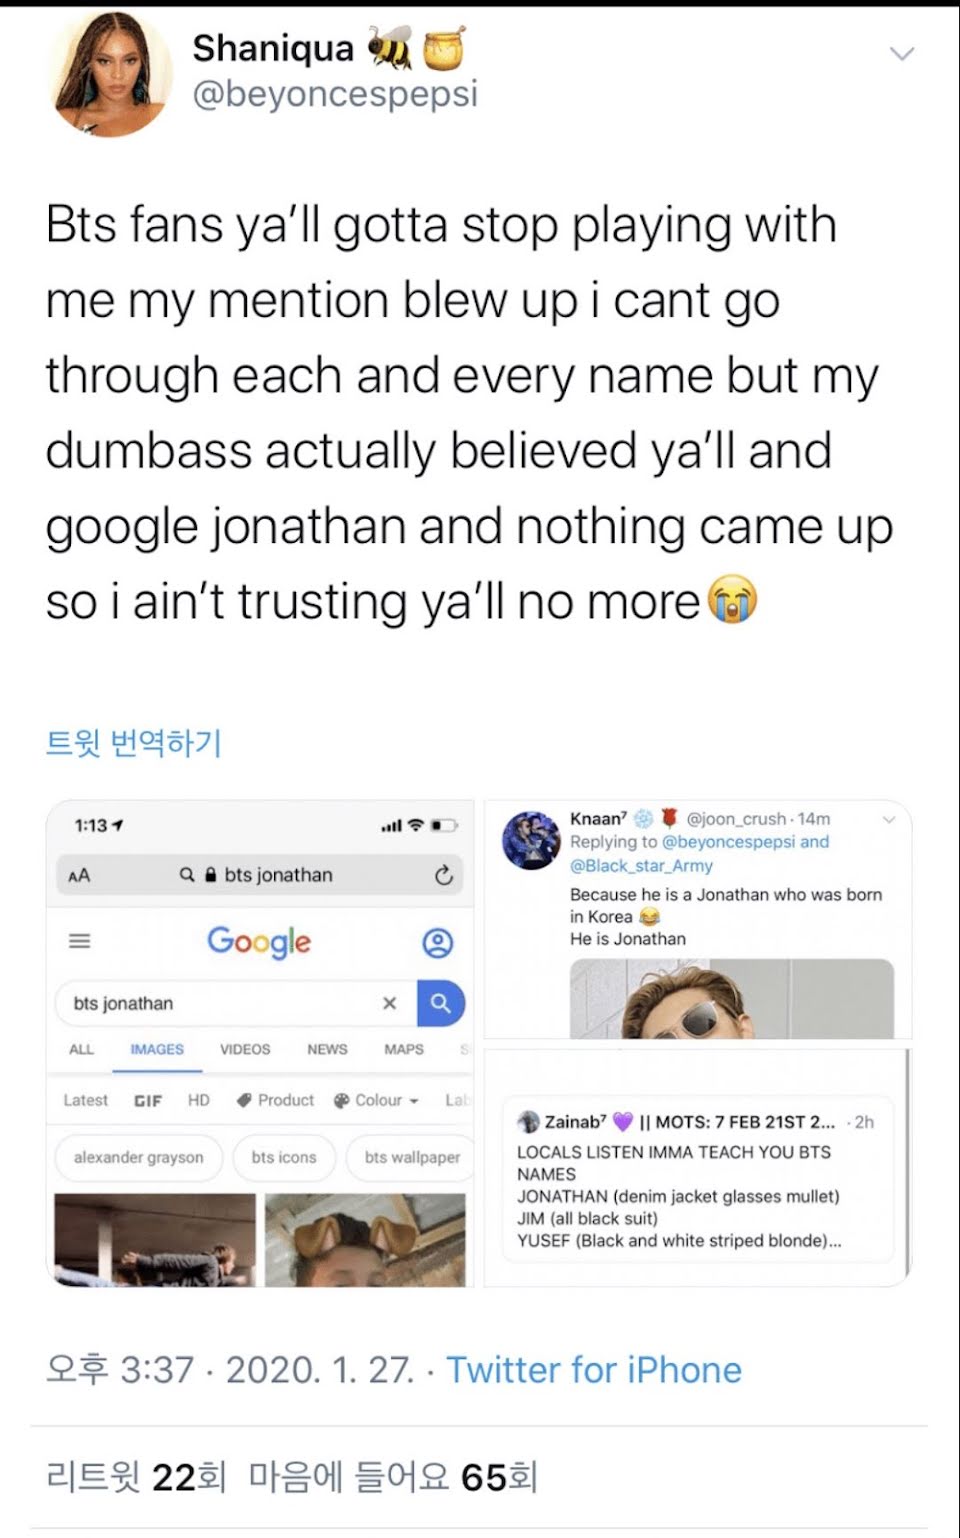Select the bts wallpaper suggestion chip
Image resolution: width=960 pixels, height=1538 pixels.
(410, 1157)
